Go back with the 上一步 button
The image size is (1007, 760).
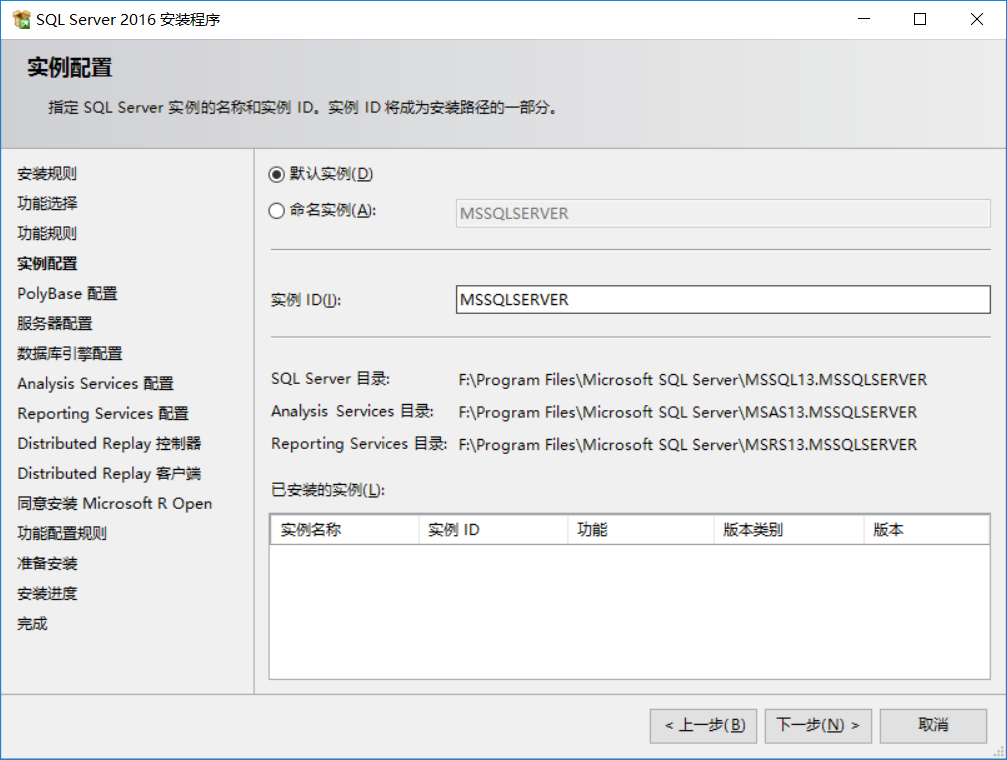click(703, 726)
